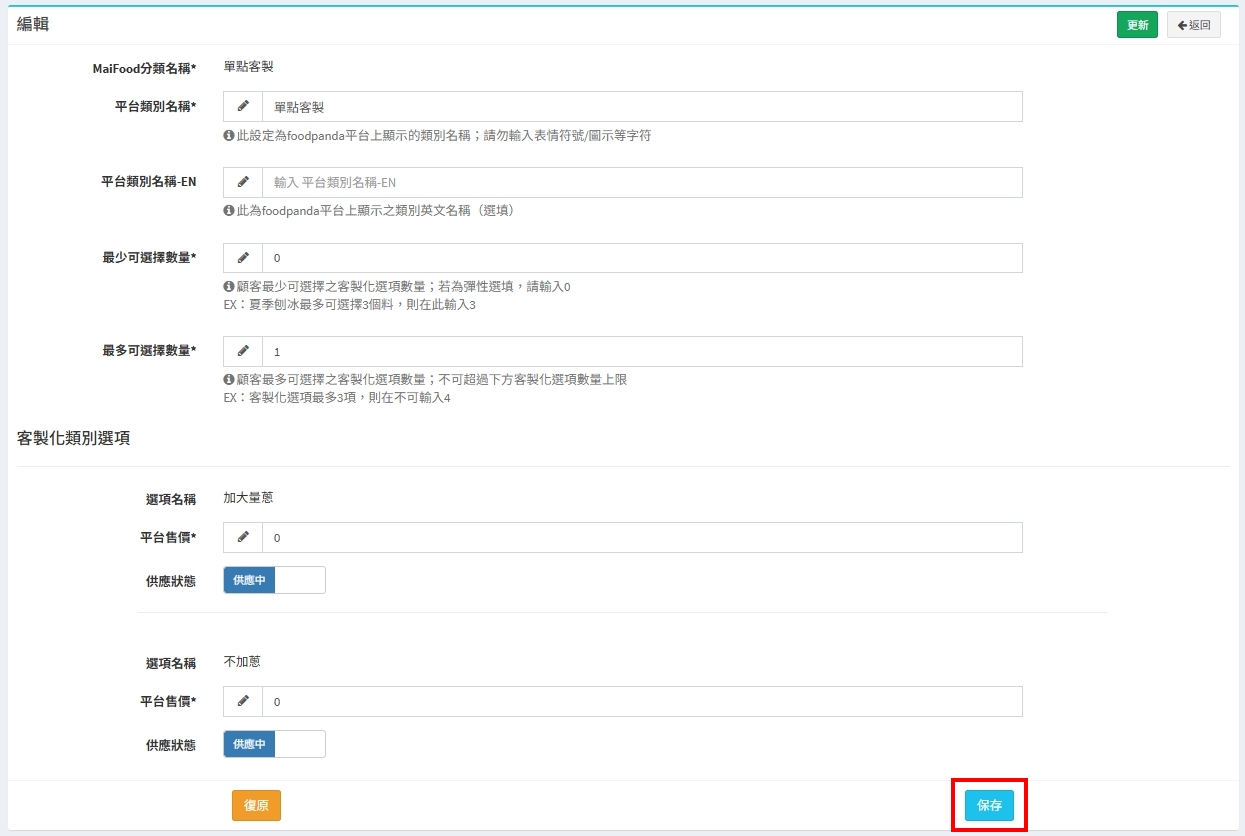Select the 最少可選擇數量 input field
This screenshot has width=1245, height=836.
(x=641, y=258)
